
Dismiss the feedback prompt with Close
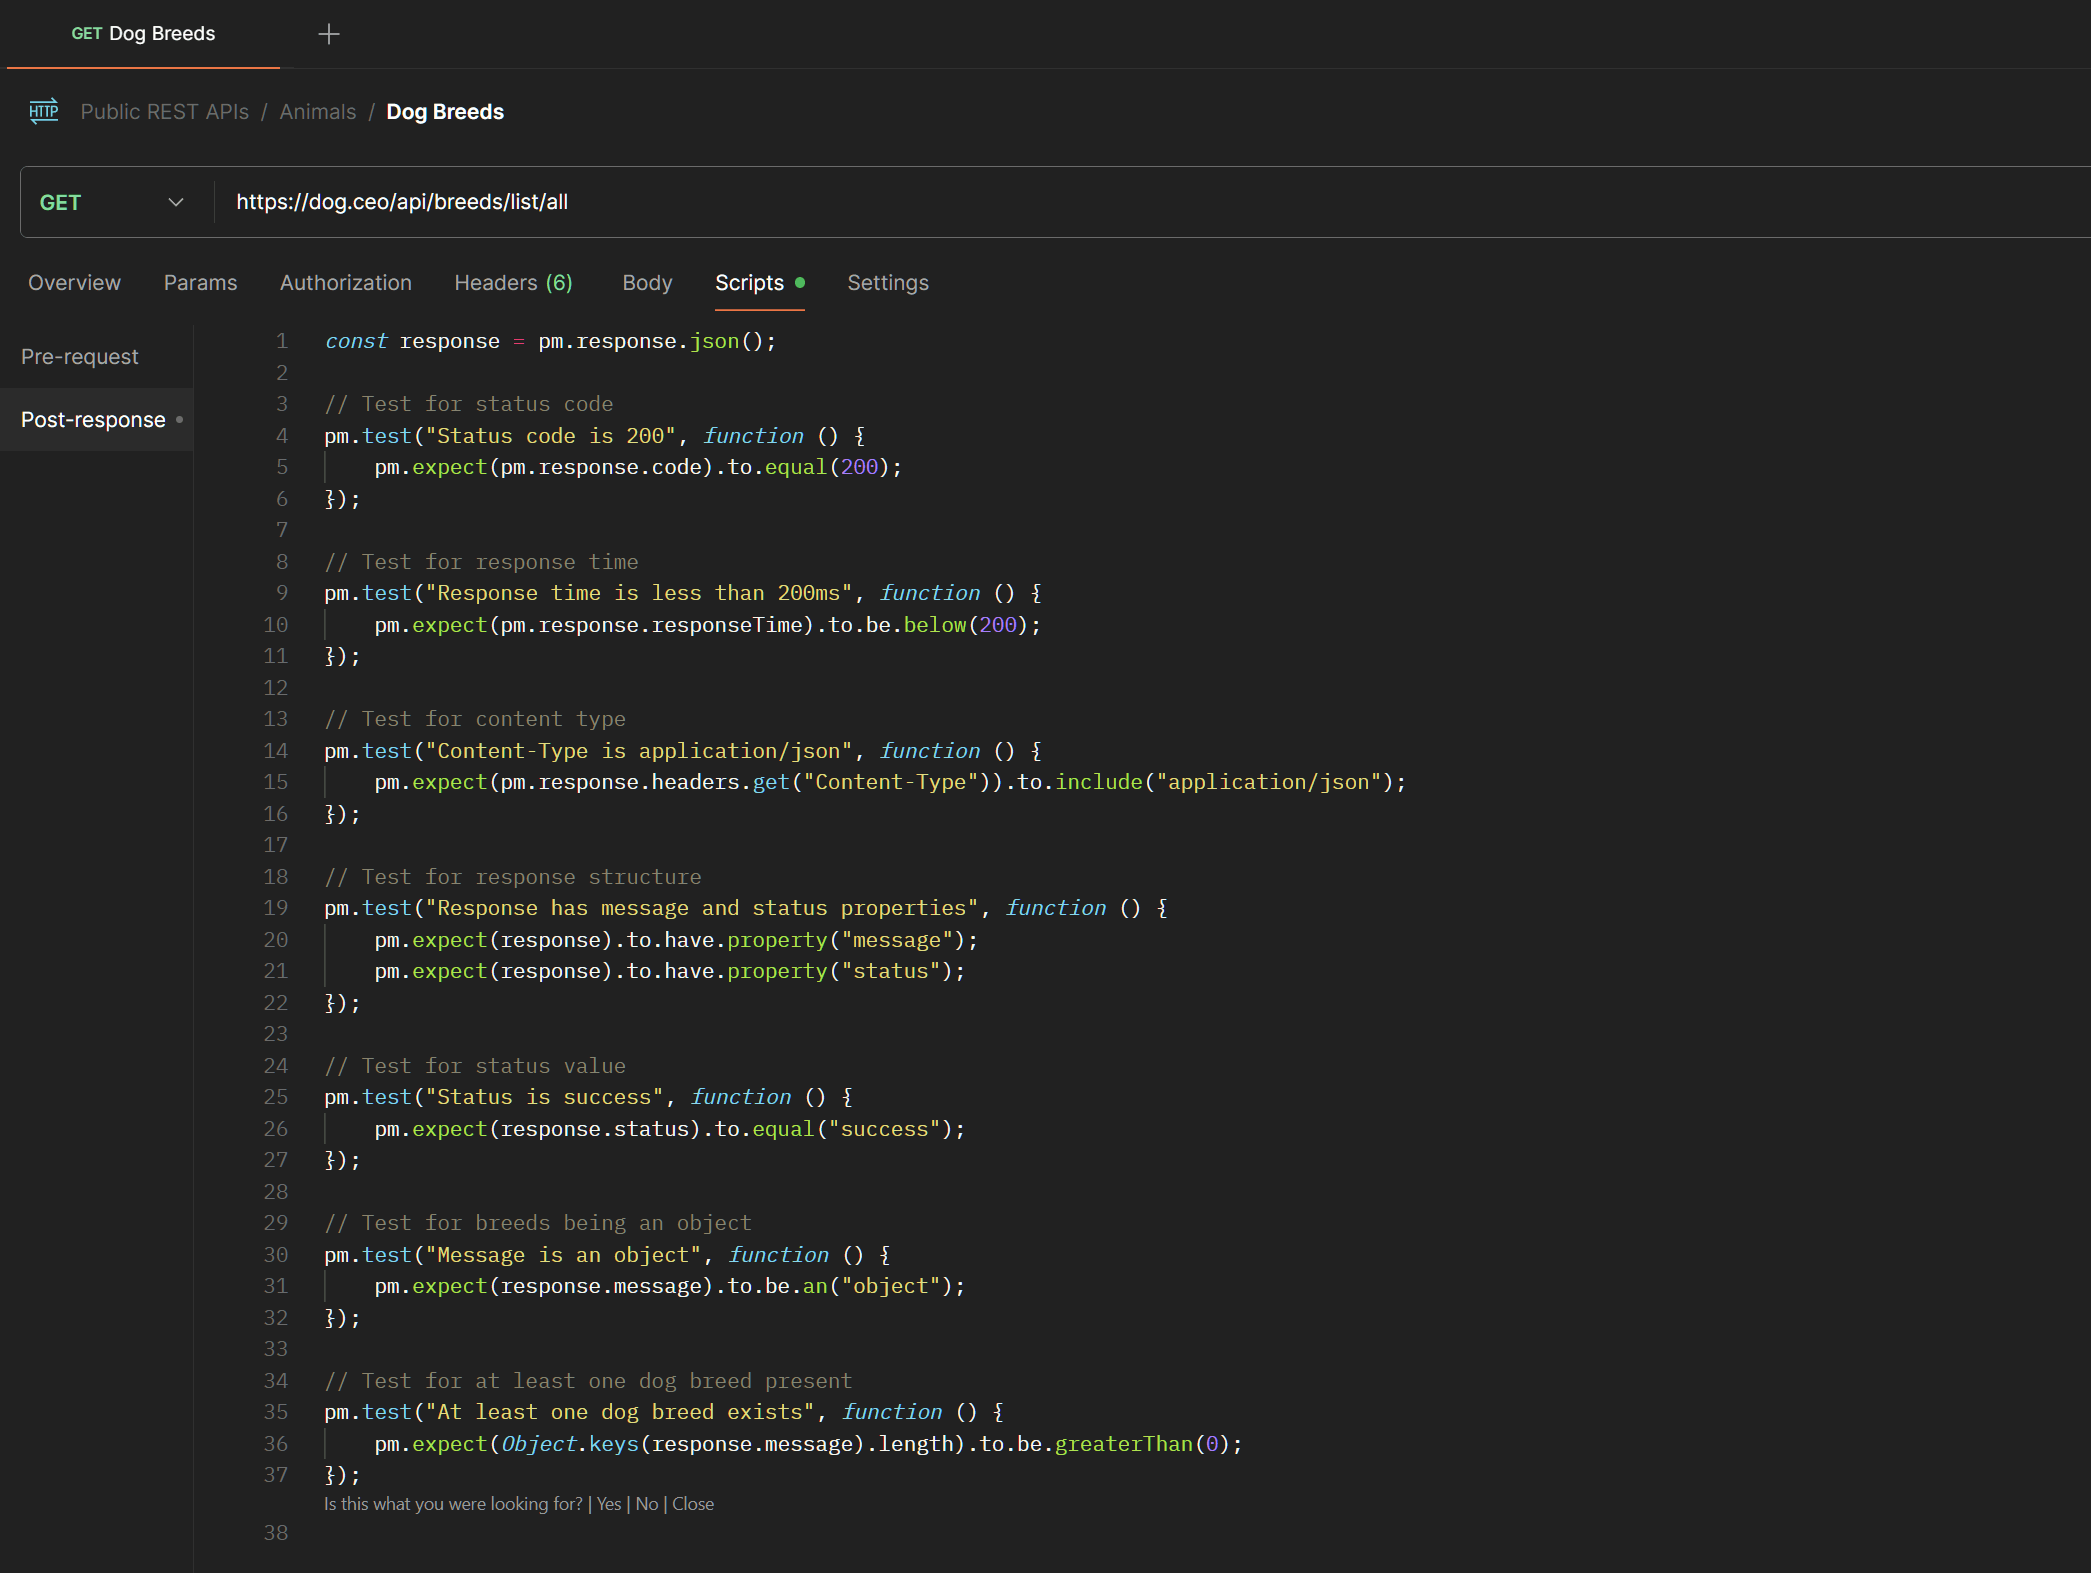(x=693, y=1503)
